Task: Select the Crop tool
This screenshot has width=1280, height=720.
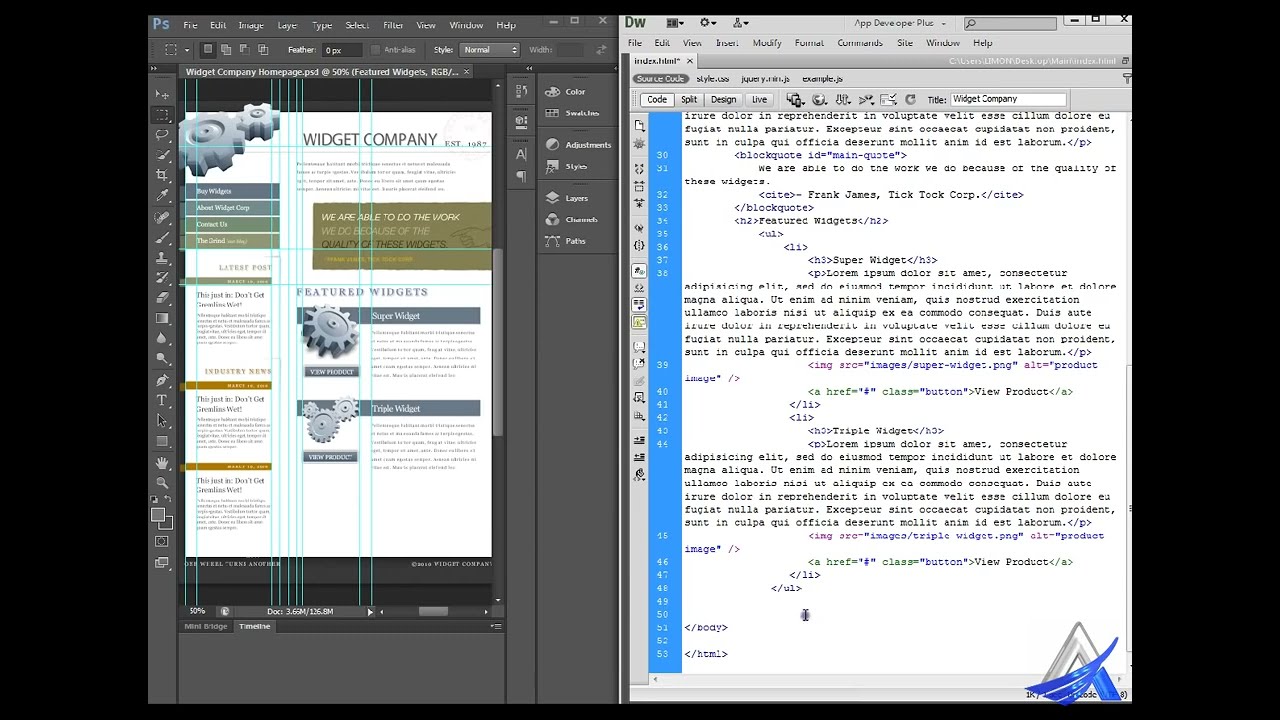Action: tap(162, 175)
